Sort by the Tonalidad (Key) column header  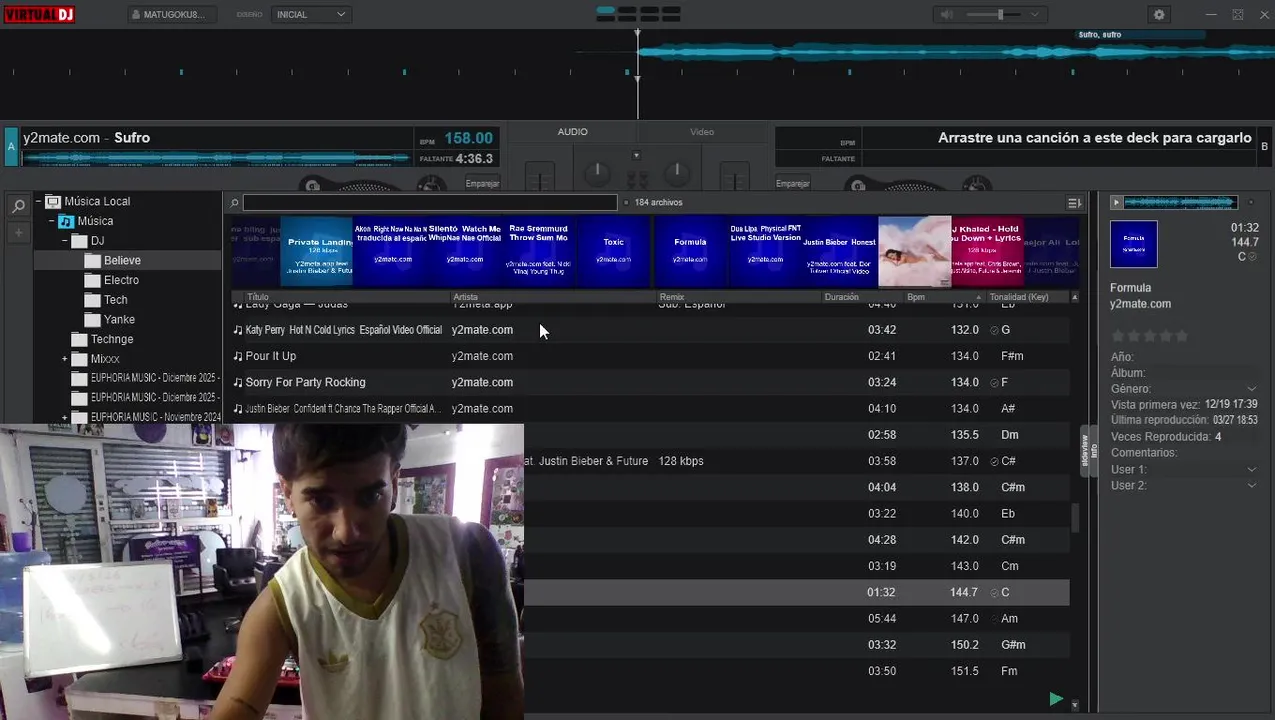click(1018, 297)
